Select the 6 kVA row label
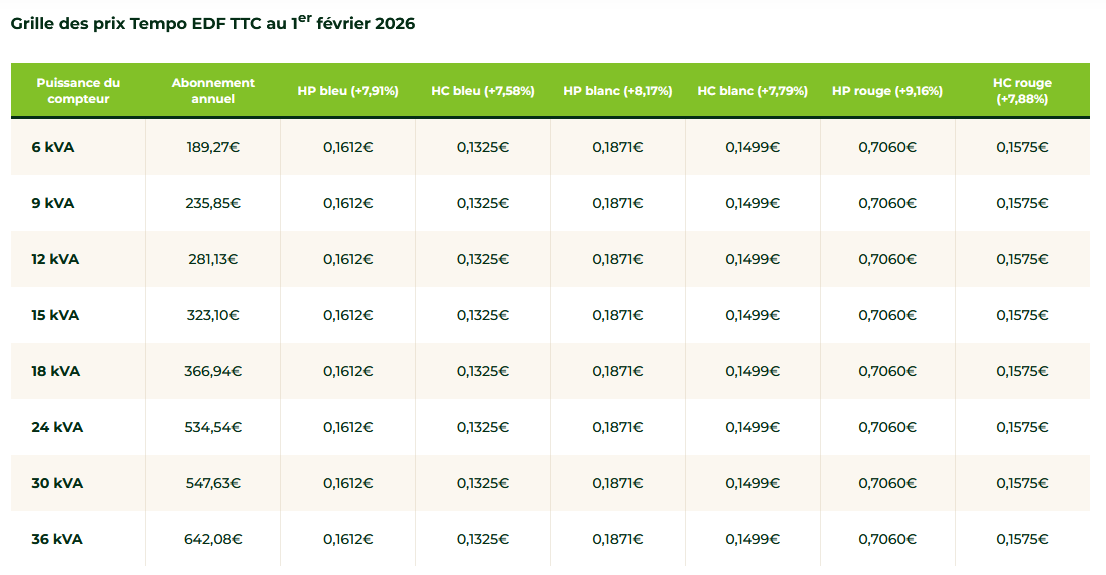Image resolution: width=1106 pixels, height=575 pixels. click(x=53, y=147)
